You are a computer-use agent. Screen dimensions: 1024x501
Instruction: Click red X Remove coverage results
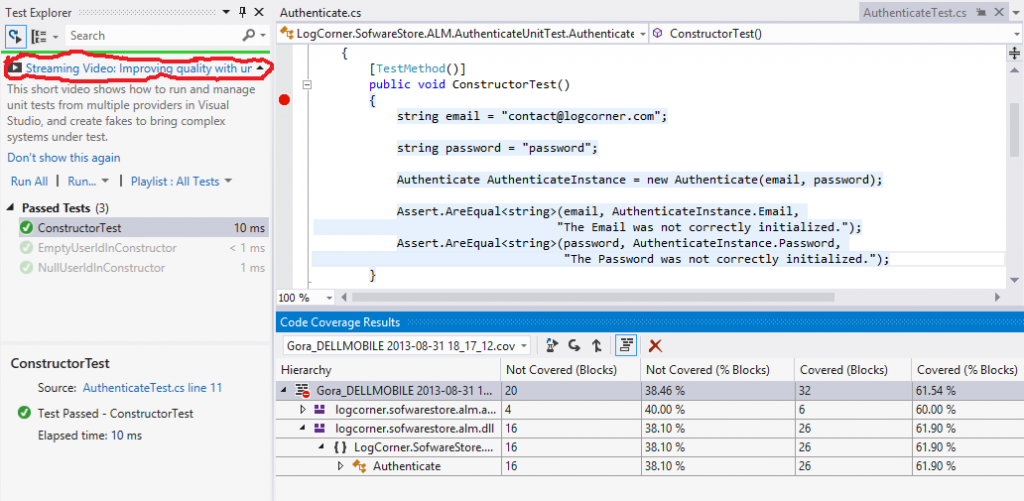tap(655, 346)
